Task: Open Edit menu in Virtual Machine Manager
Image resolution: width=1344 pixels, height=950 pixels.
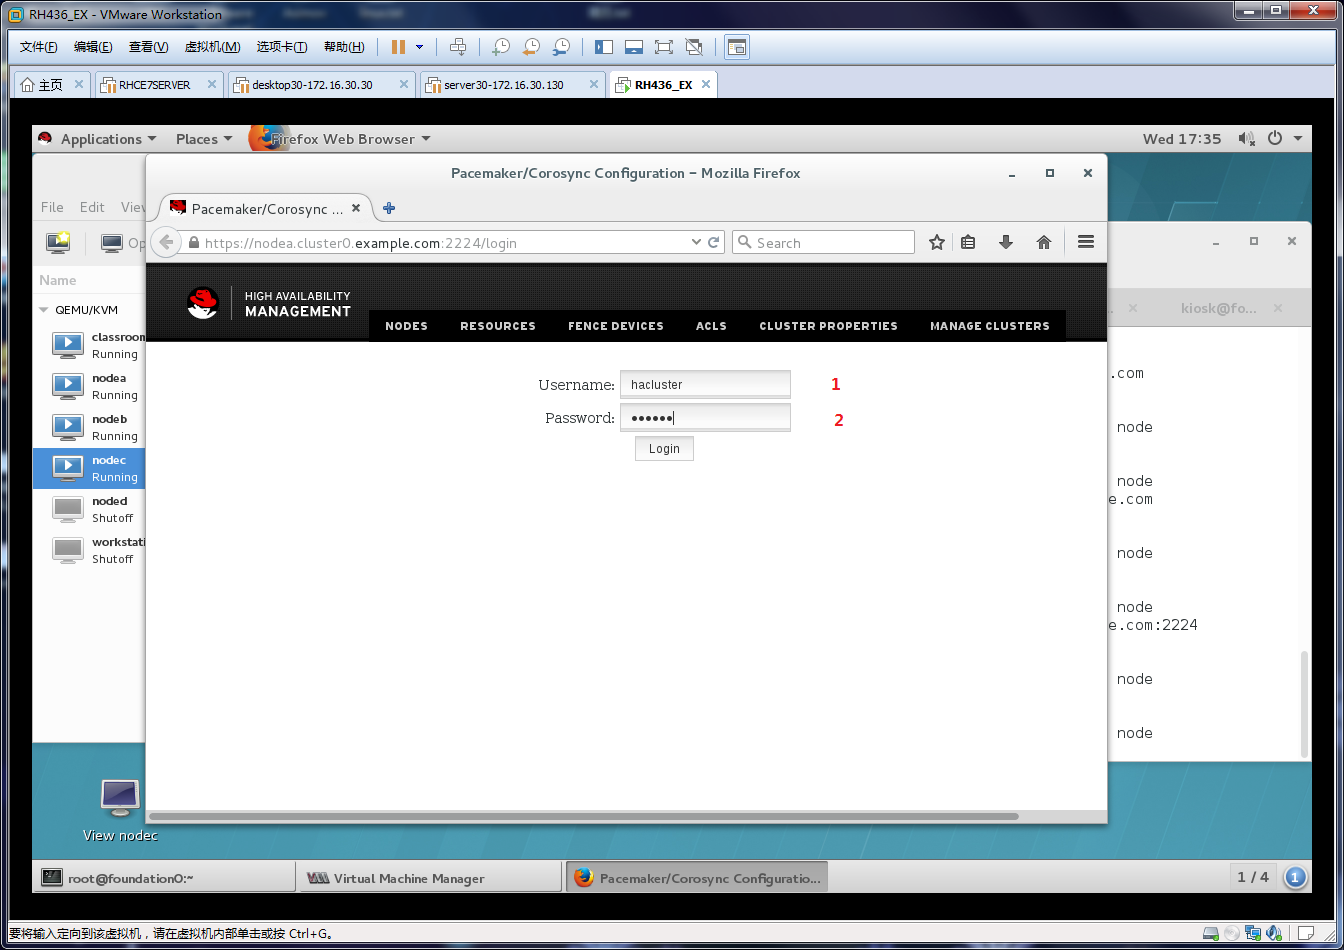Action: click(x=92, y=207)
